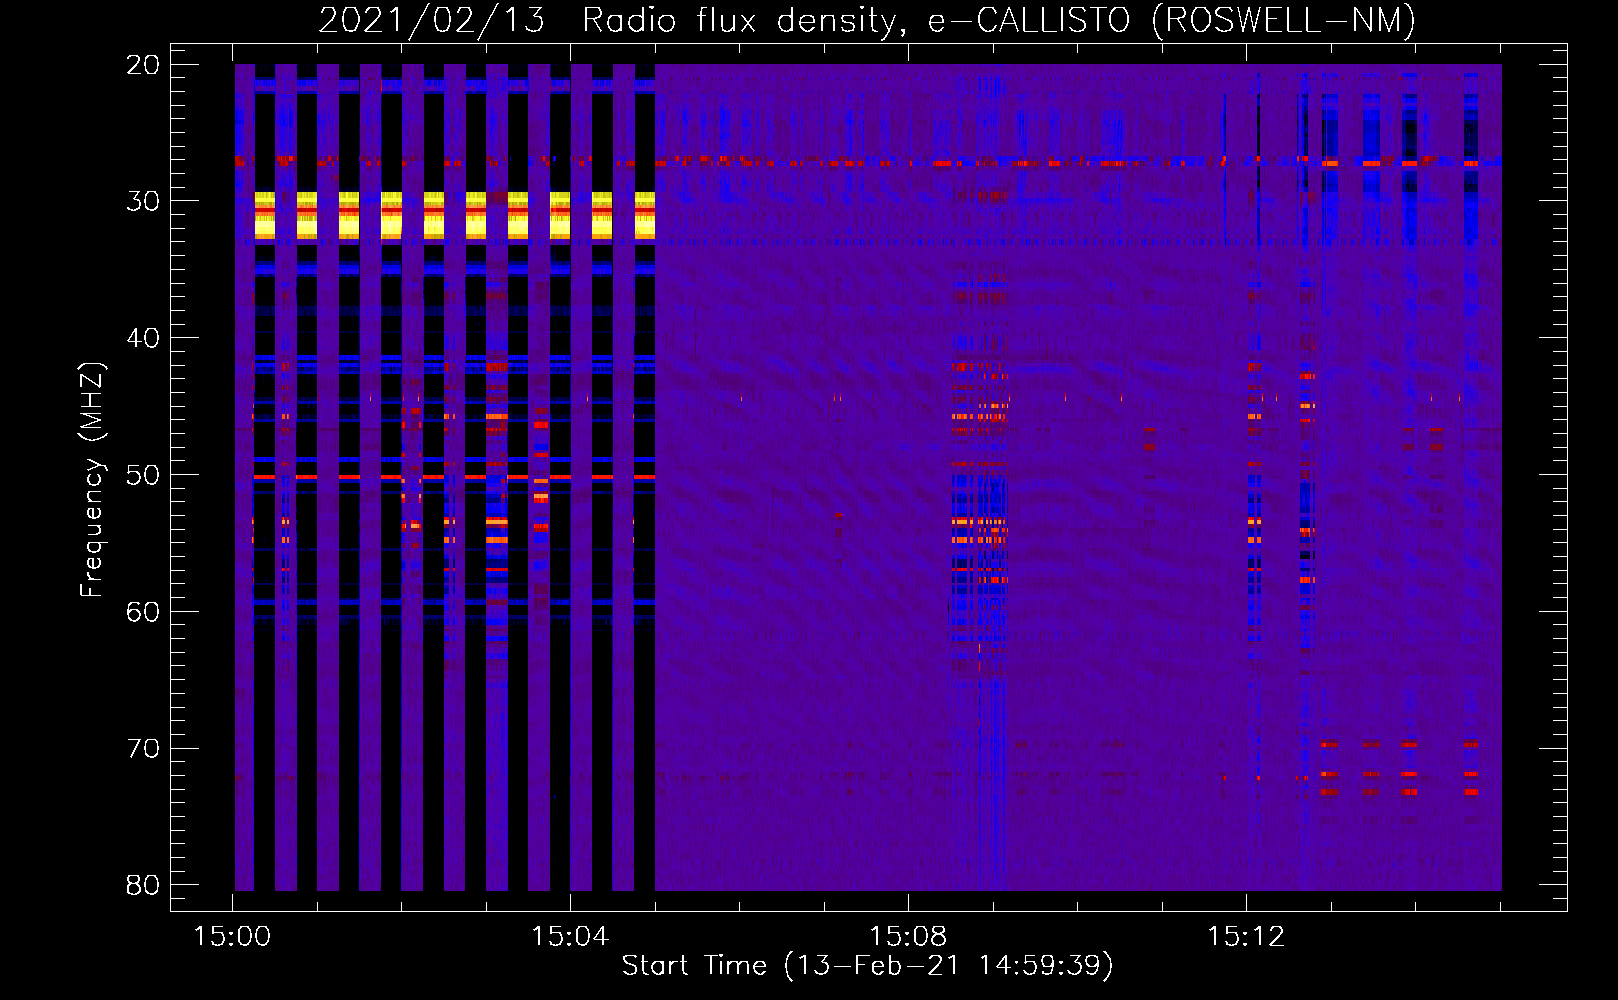Click the '30' frequency tick label

pos(144,201)
